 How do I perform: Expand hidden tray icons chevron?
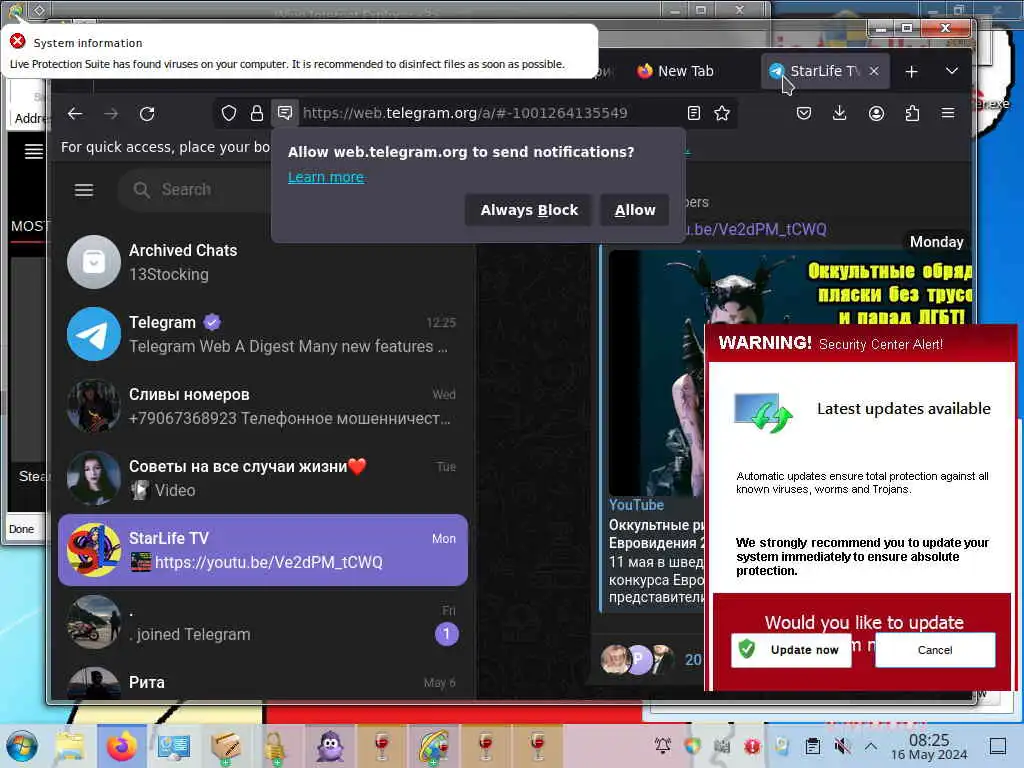tap(871, 746)
